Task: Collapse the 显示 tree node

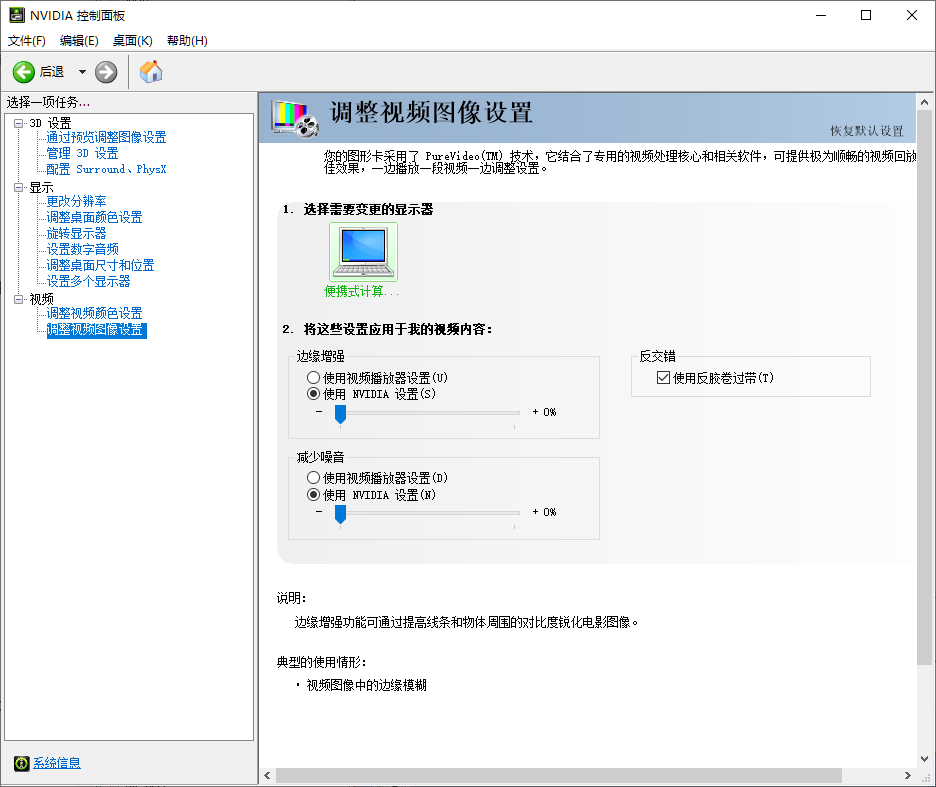Action: click(19, 187)
